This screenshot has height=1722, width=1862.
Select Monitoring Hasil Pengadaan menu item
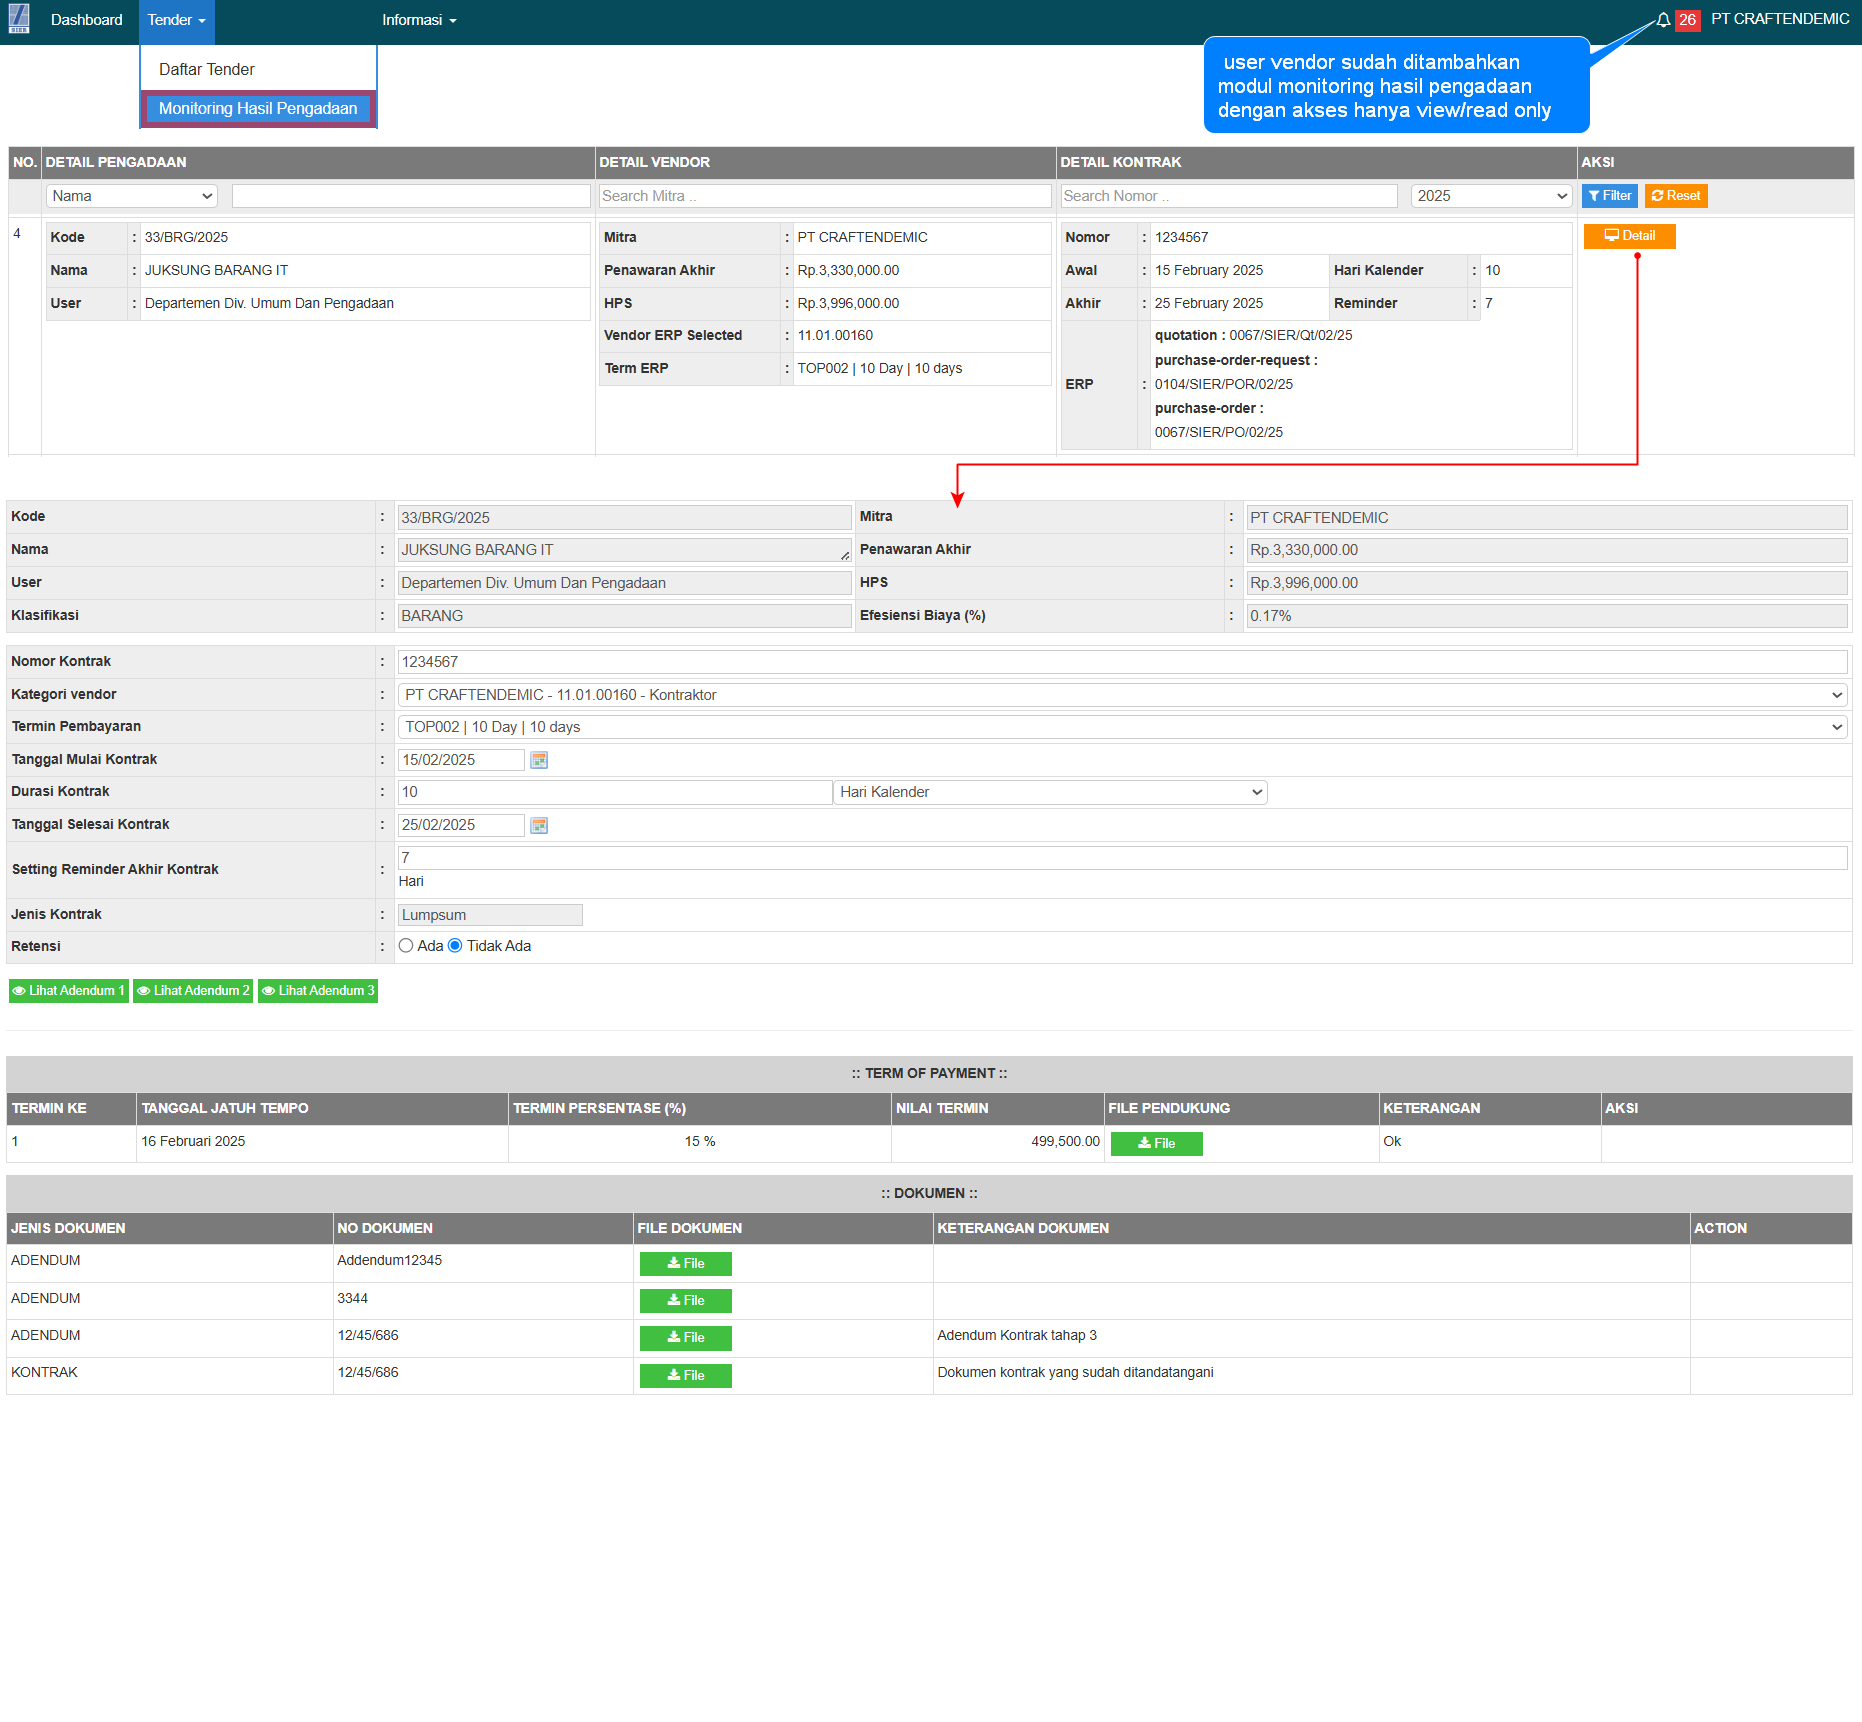258,109
